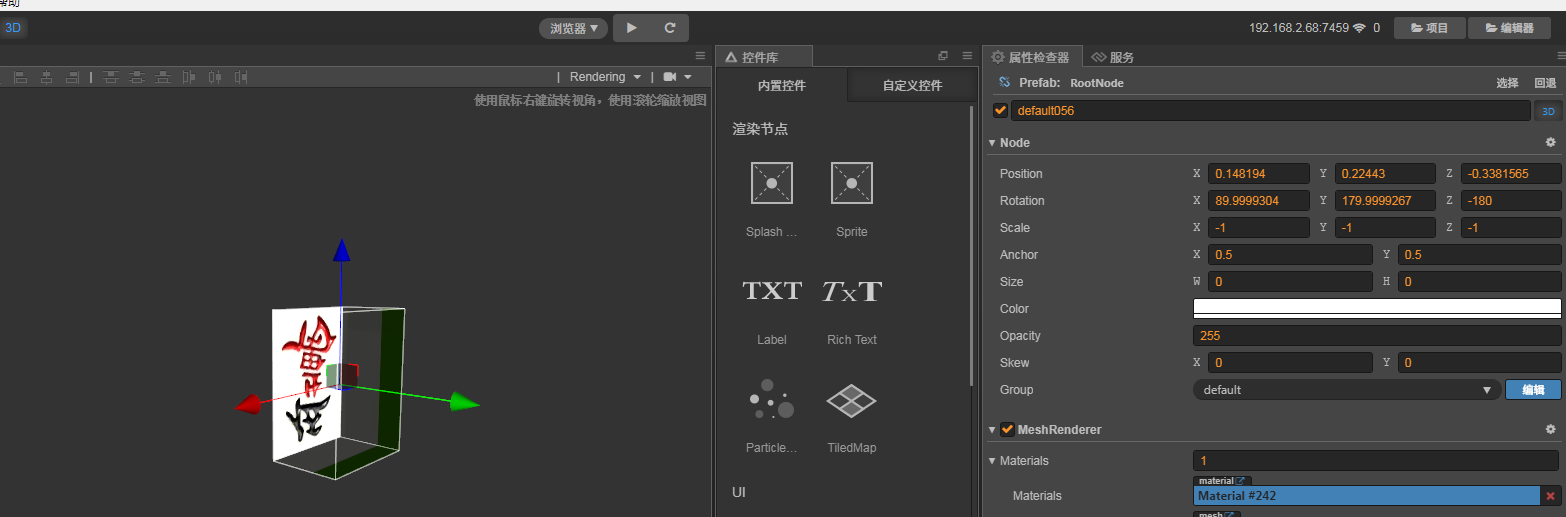Click the align horizontal centers icon
This screenshot has height=517, width=1566.
[x=46, y=77]
